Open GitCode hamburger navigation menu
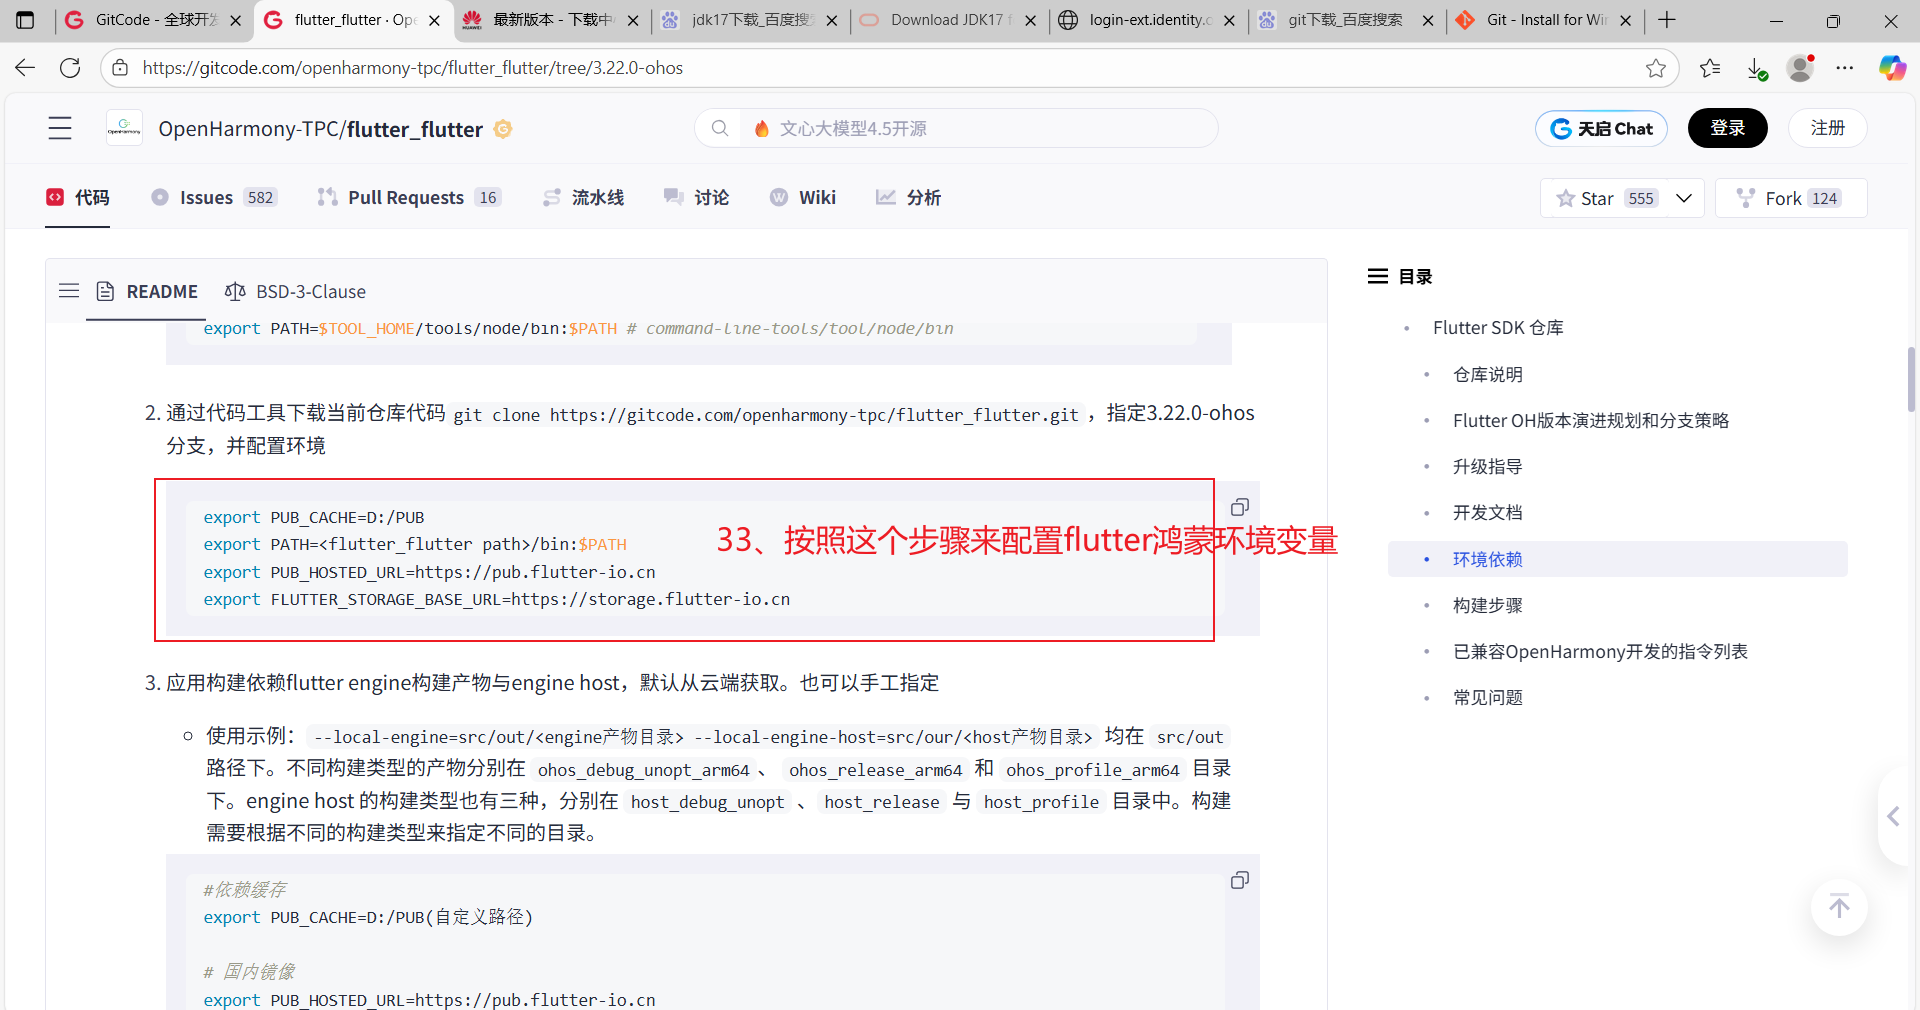 pyautogui.click(x=60, y=128)
